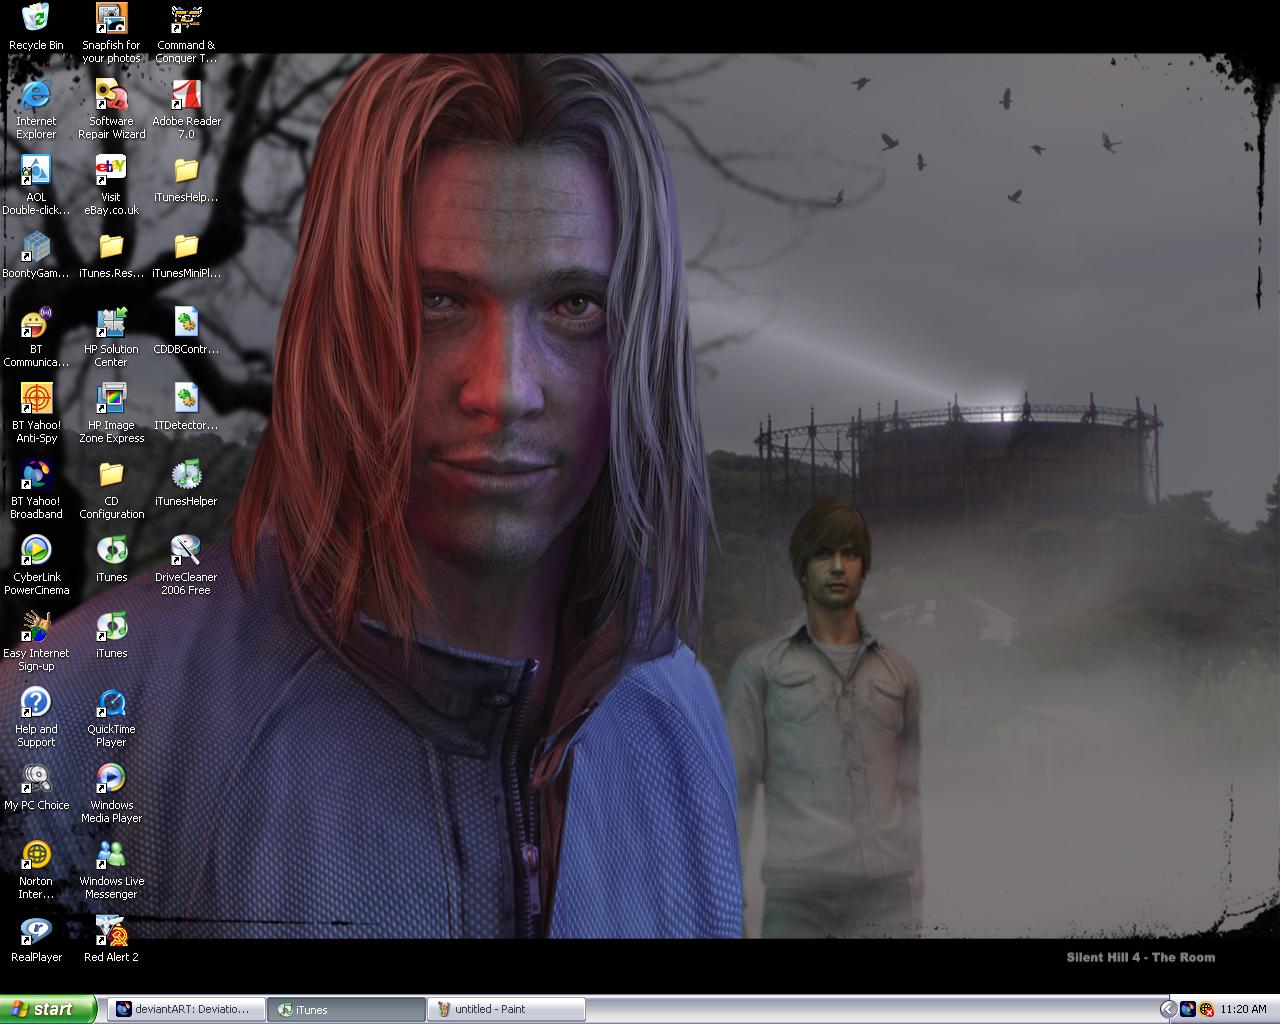Select the BT Yahoo! Broadband icon
Image resolution: width=1280 pixels, height=1024 pixels.
tap(36, 489)
